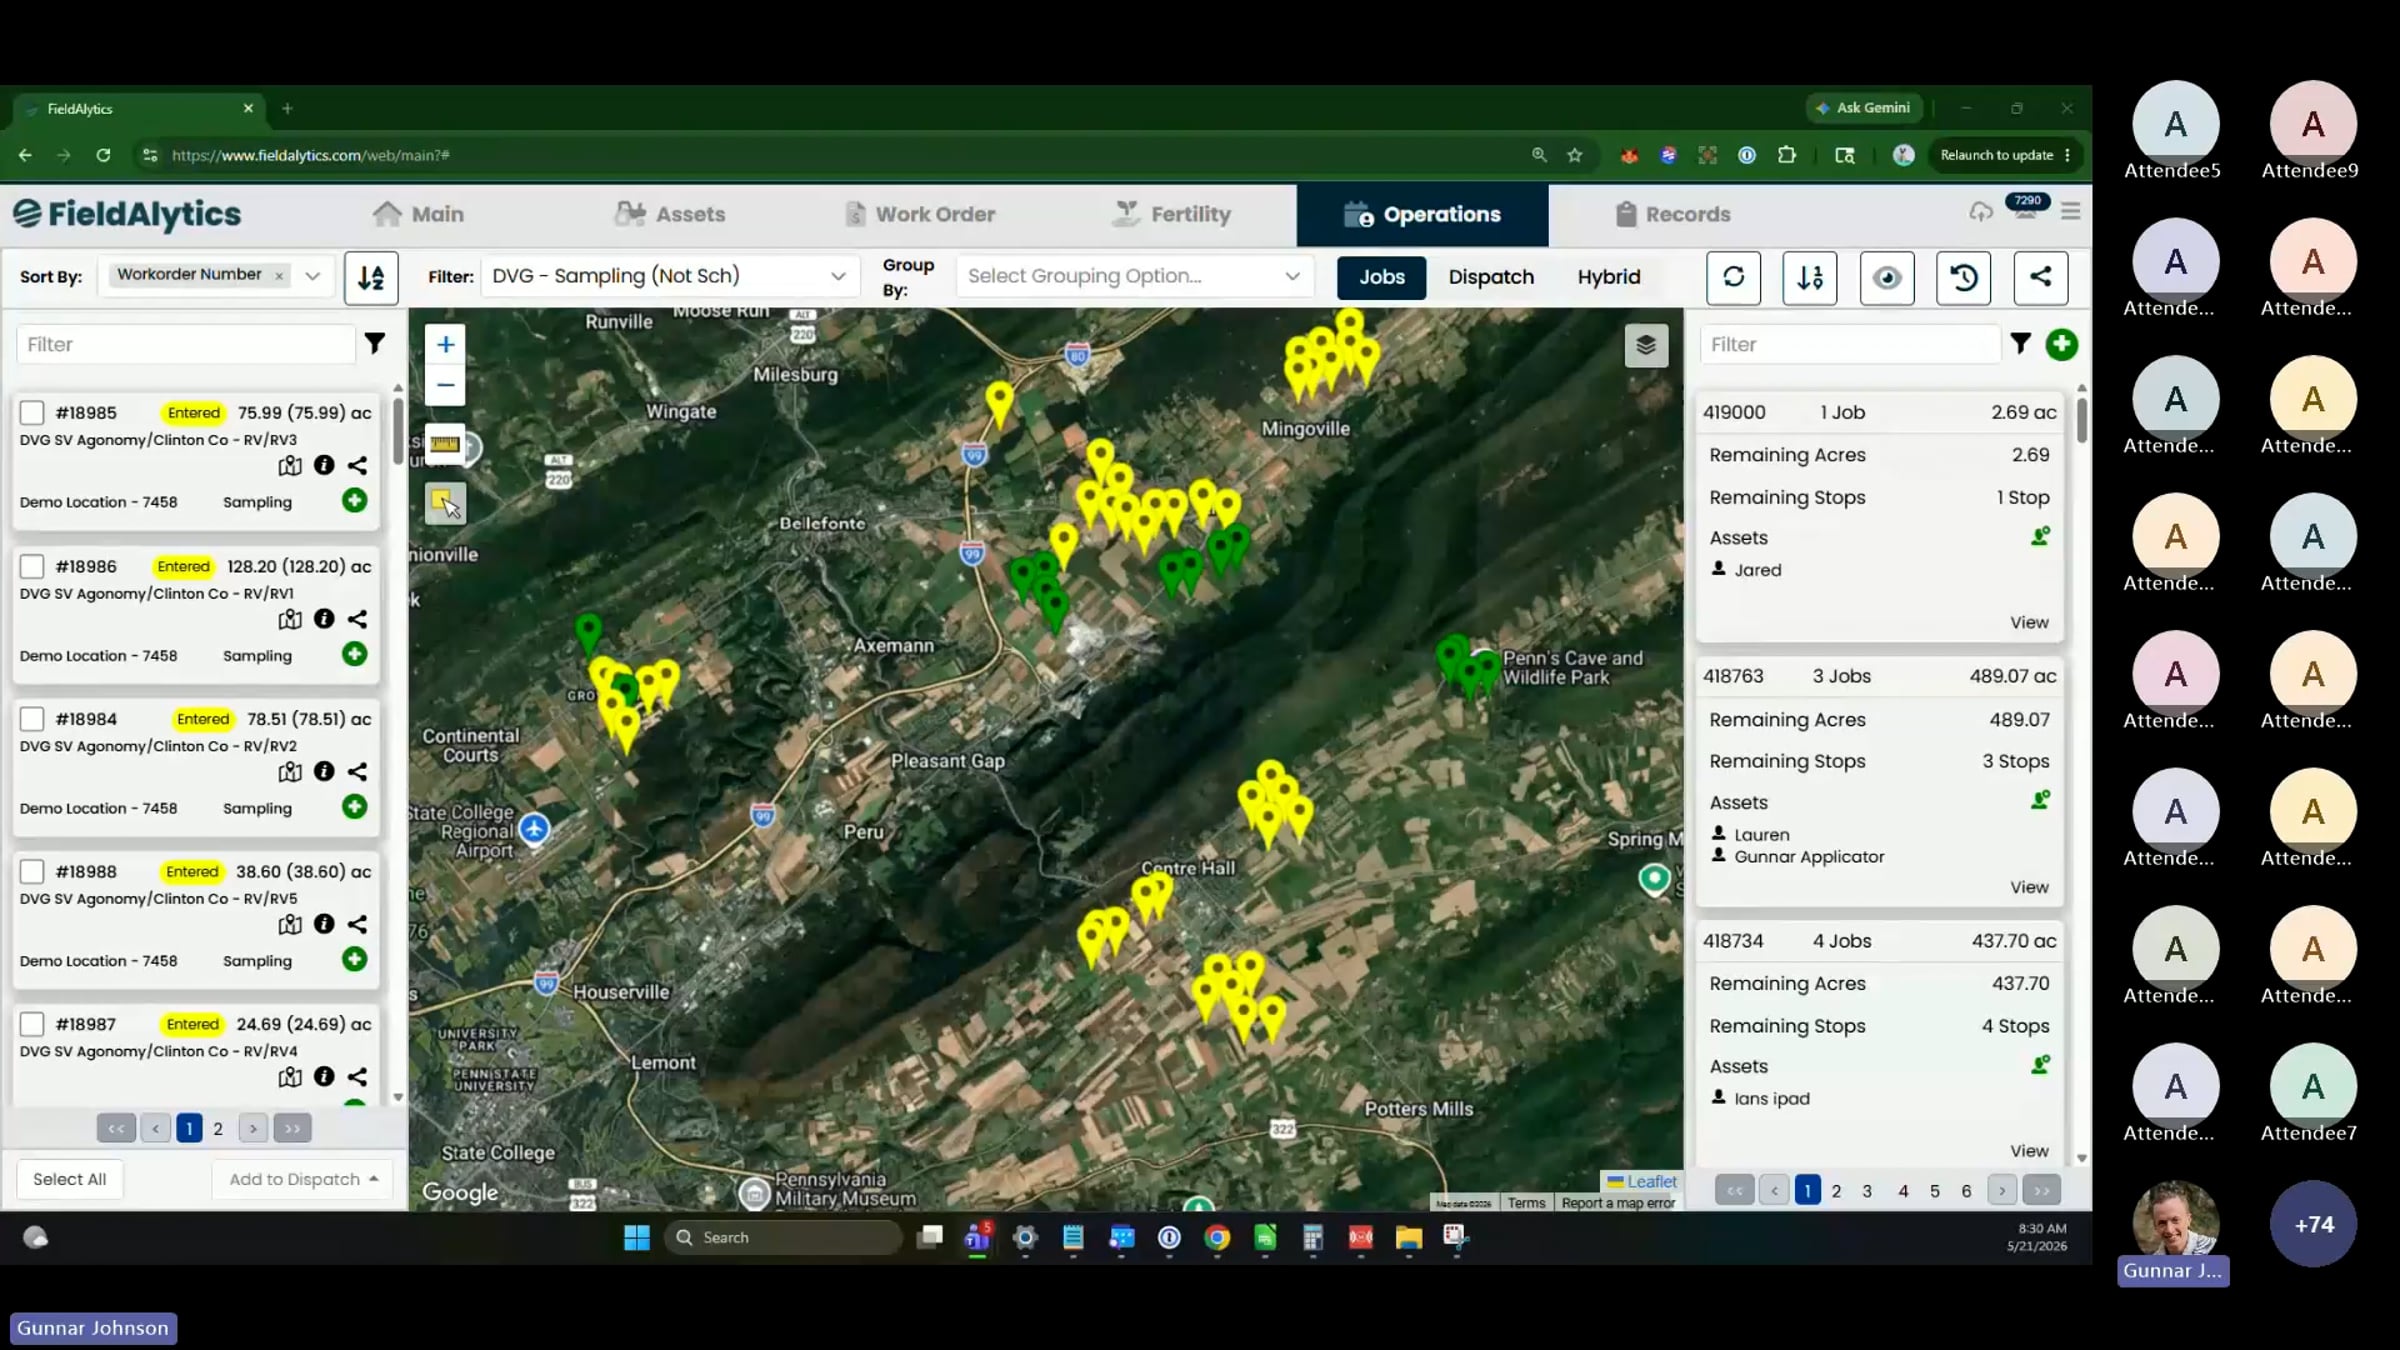Zoom out on the map with minus
This screenshot has height=1350, width=2400.
pyautogui.click(x=445, y=385)
